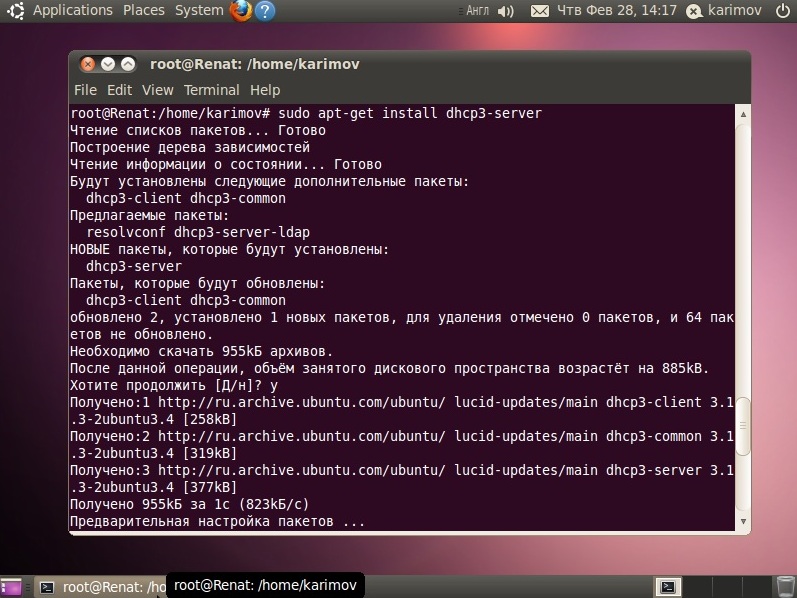Open the karimov user status menu

coord(724,11)
